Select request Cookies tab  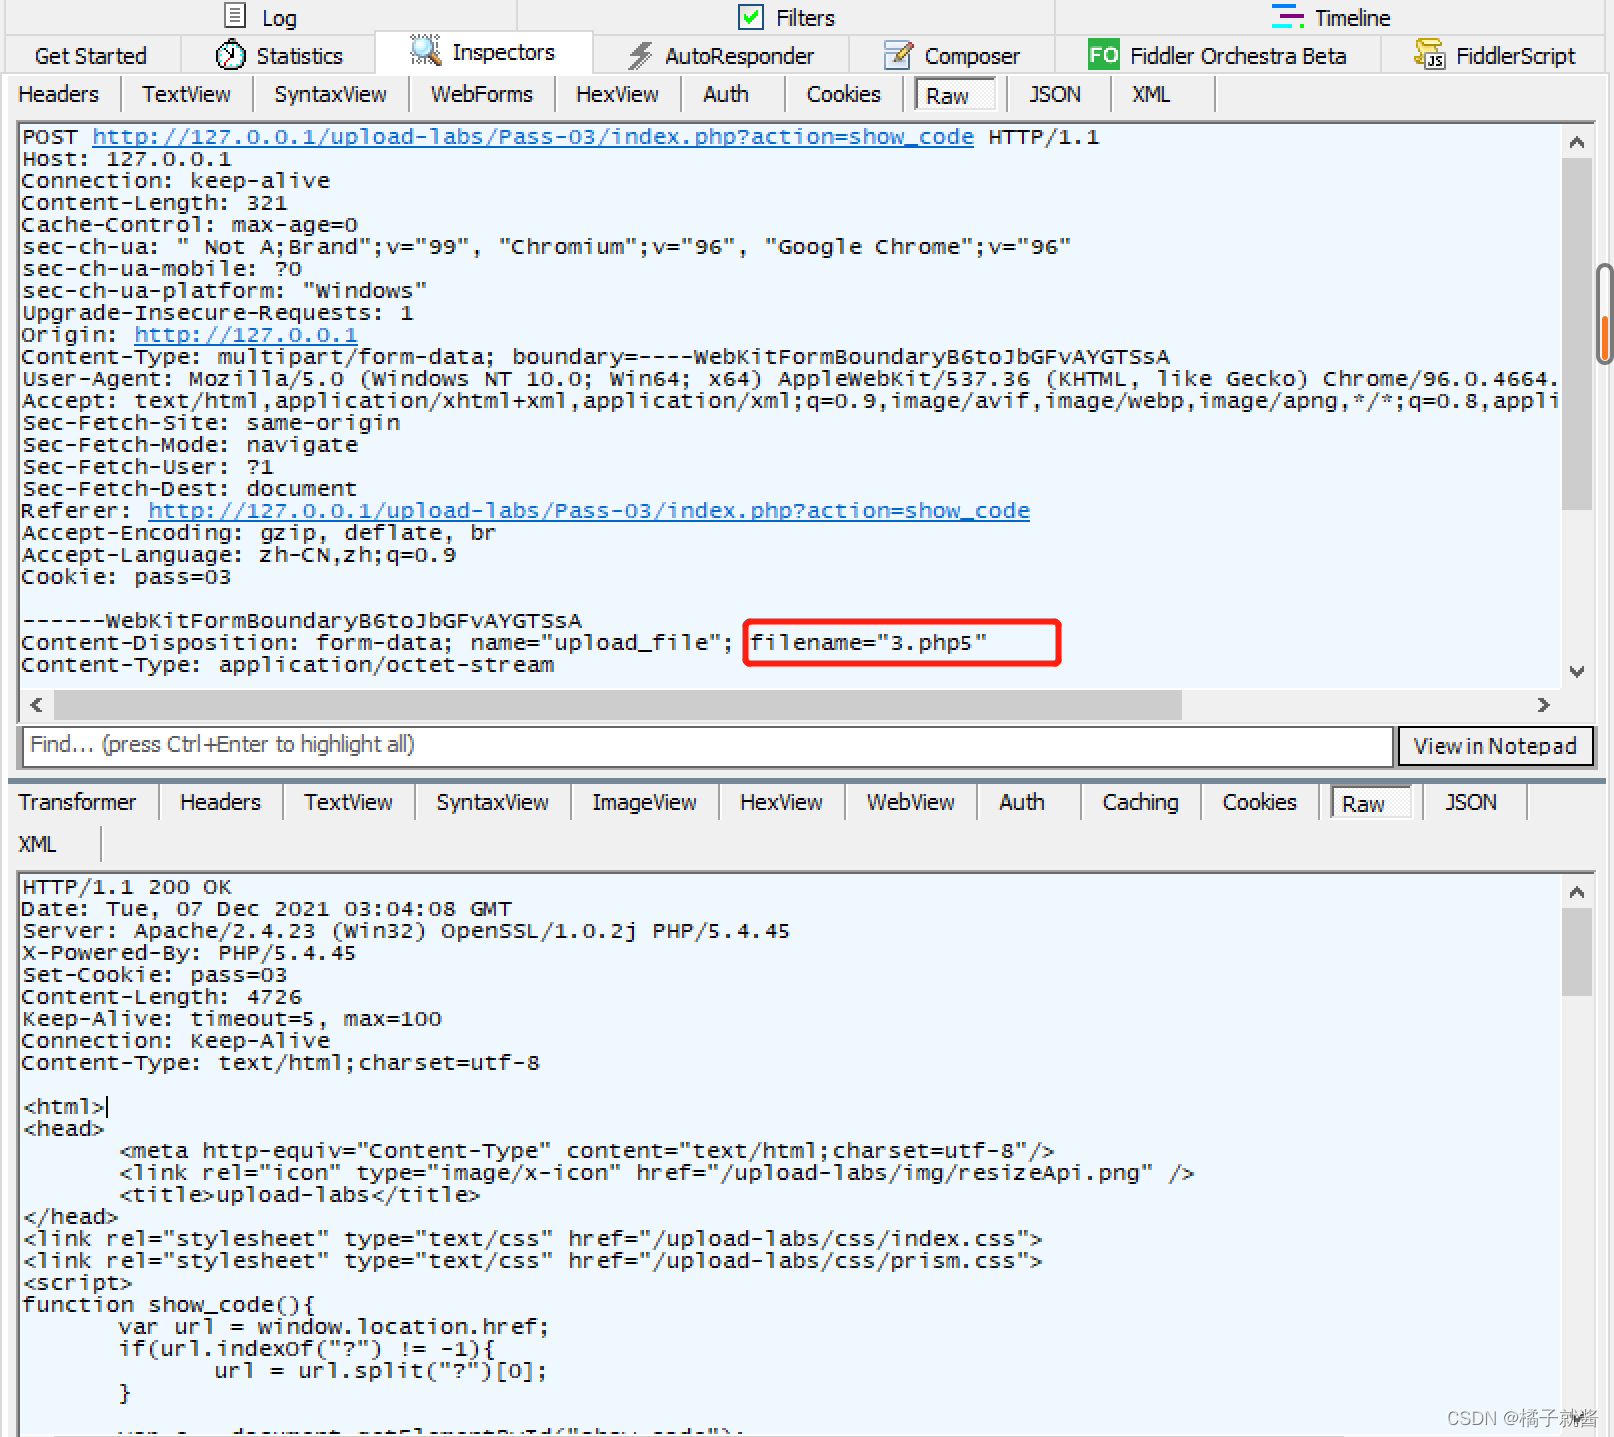(844, 94)
